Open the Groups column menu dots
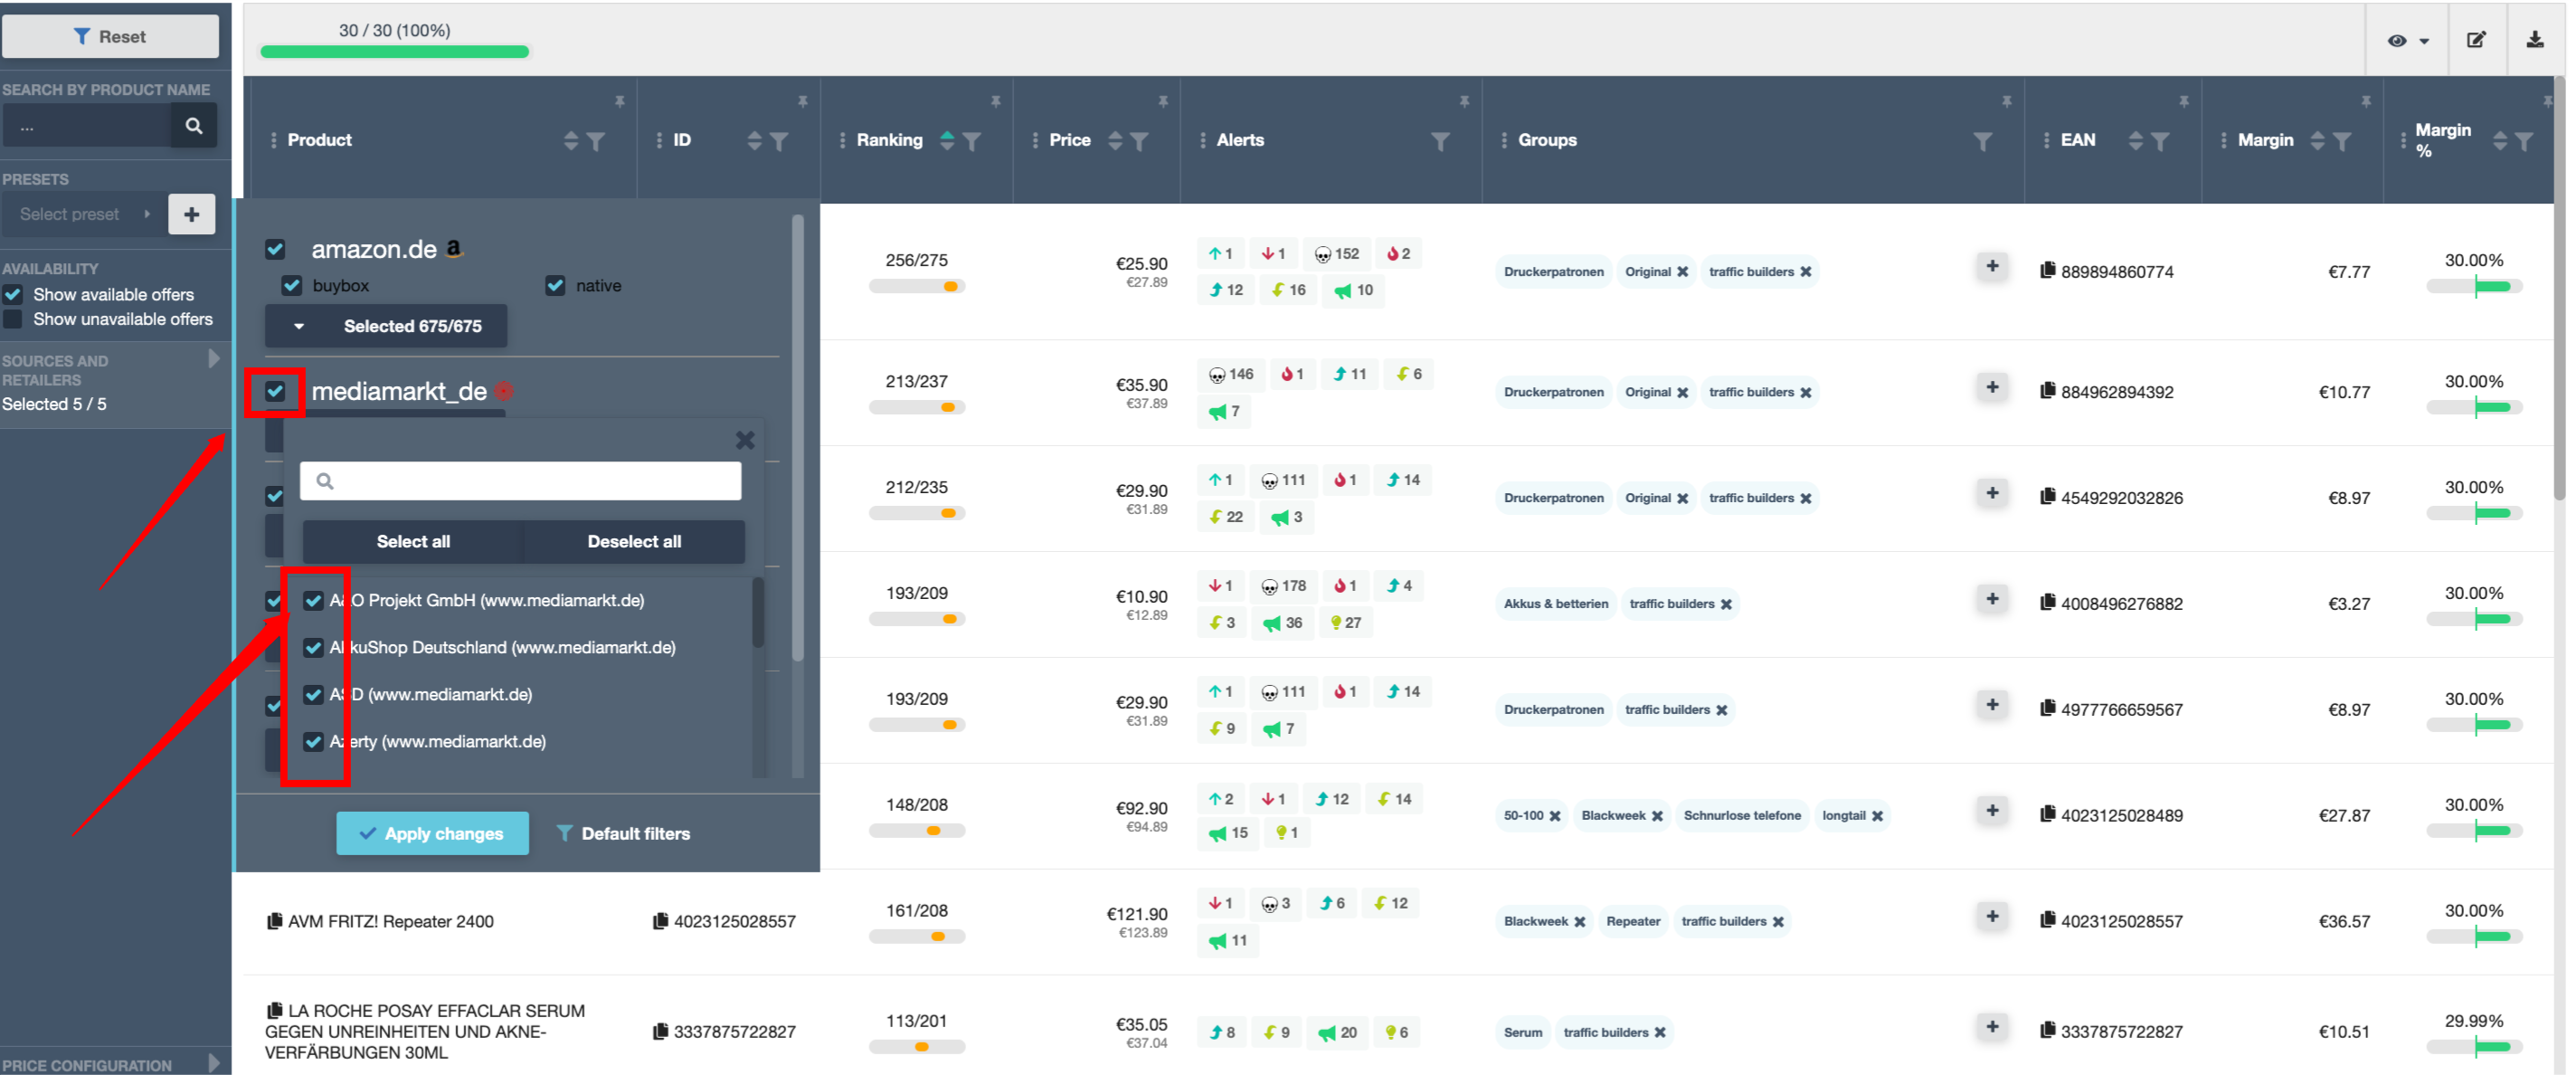The height and width of the screenshot is (1075, 2576). (1504, 140)
